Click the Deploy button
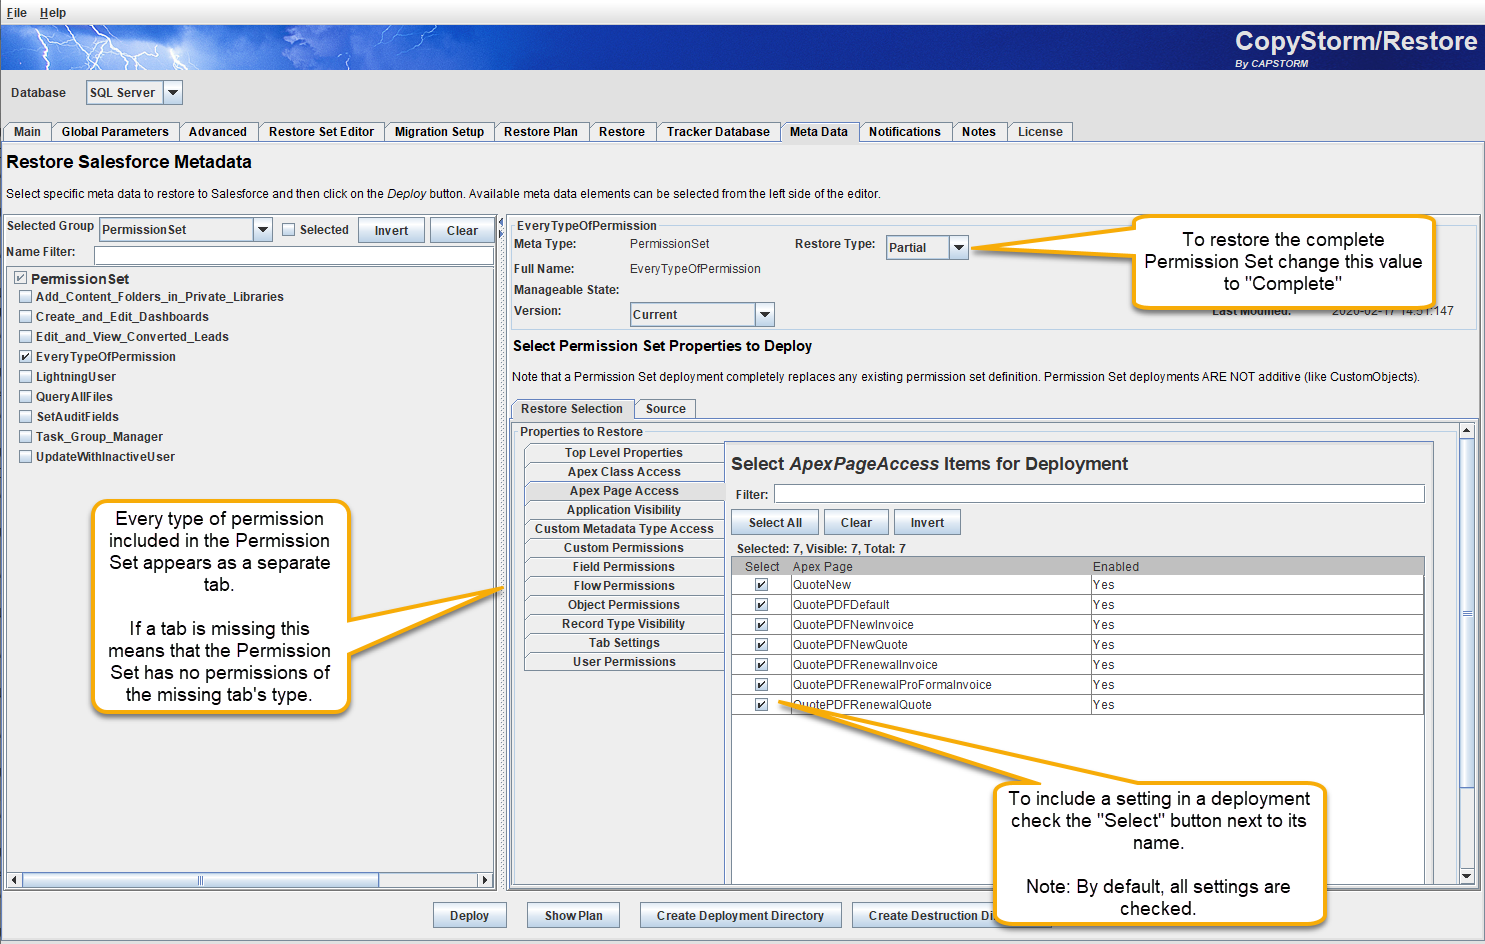This screenshot has width=1485, height=944. (469, 916)
